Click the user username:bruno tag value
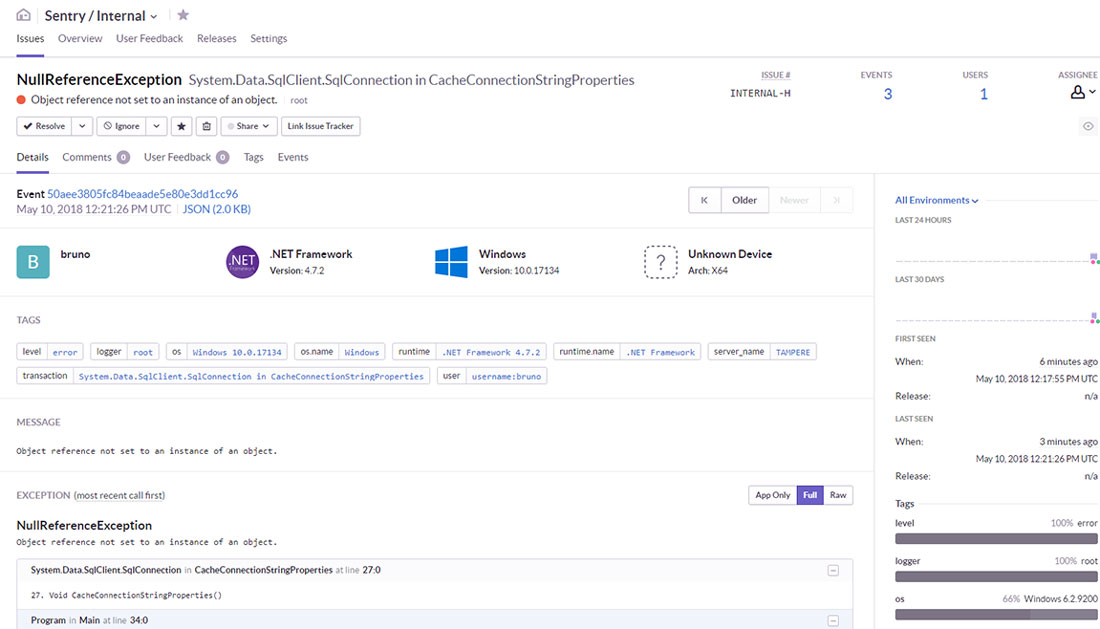The image size is (1100, 629). point(506,376)
